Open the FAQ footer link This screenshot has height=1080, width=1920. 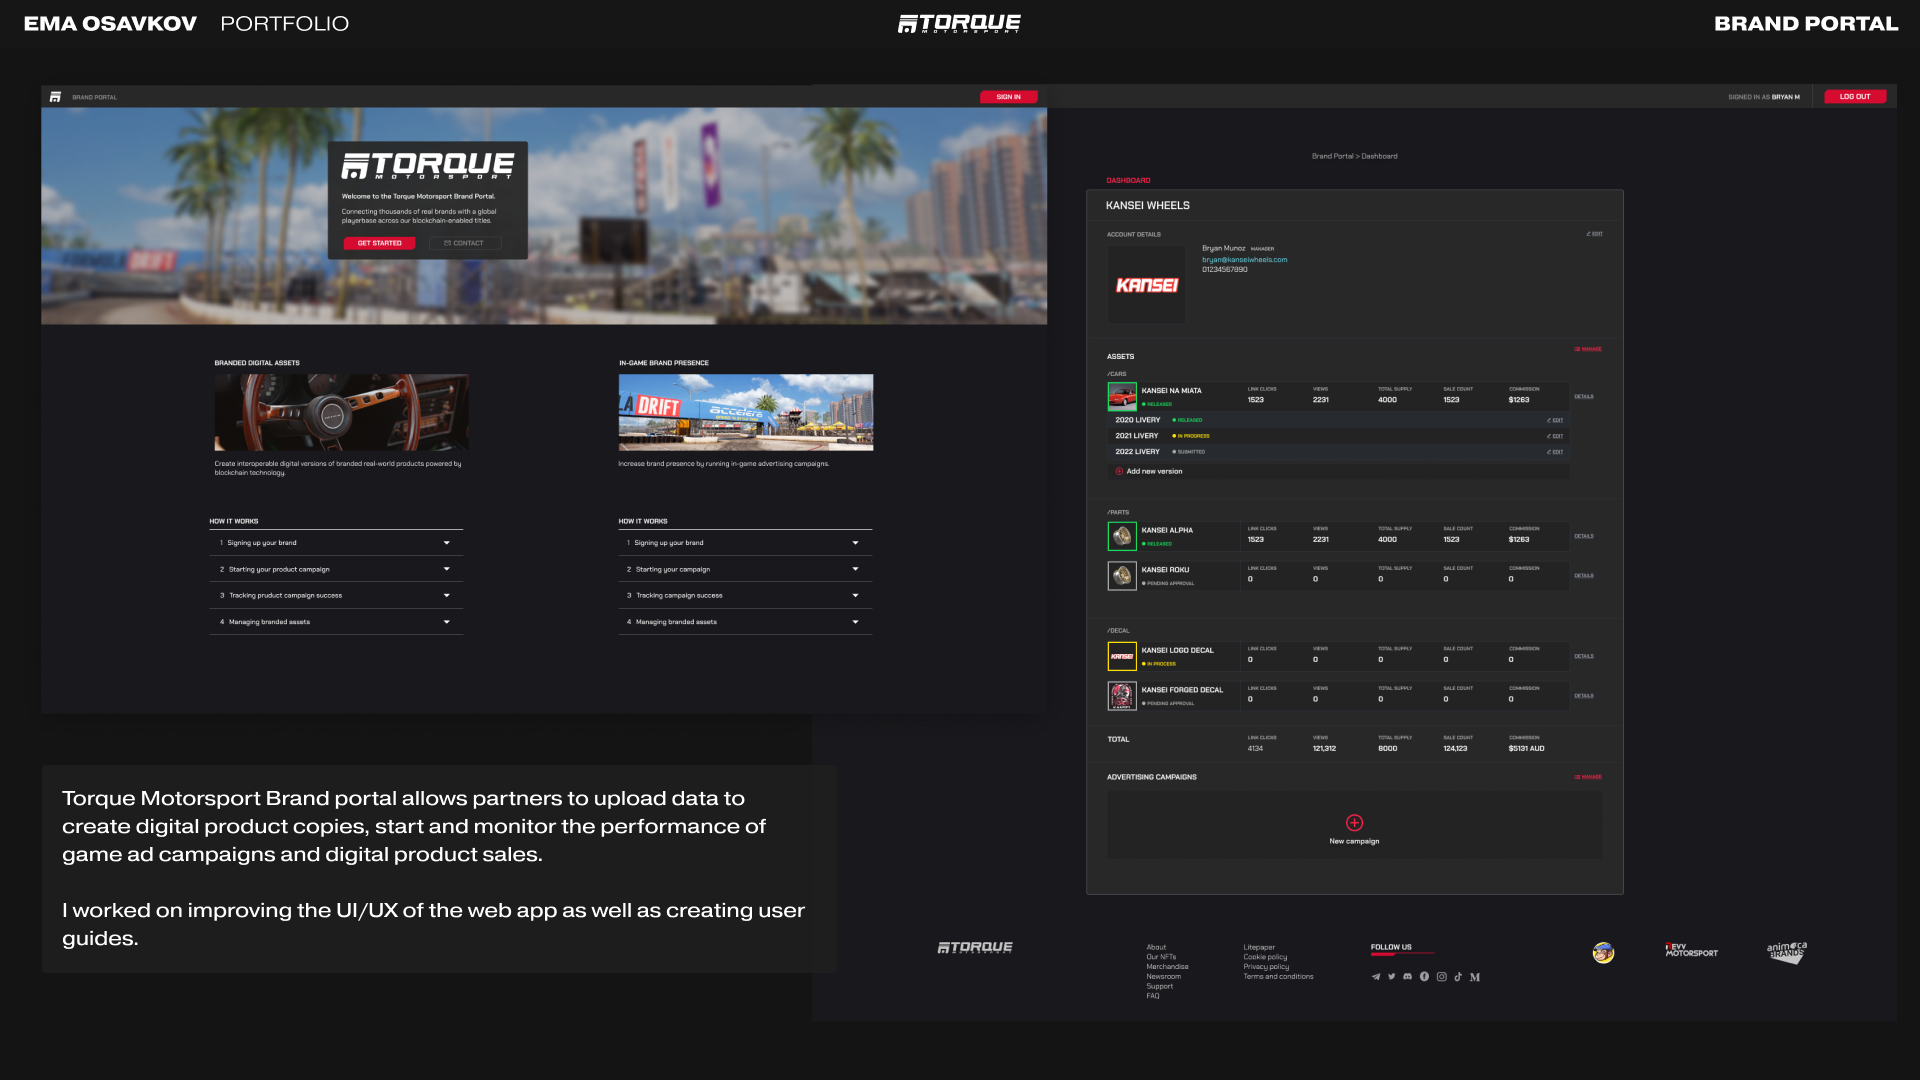click(1153, 996)
